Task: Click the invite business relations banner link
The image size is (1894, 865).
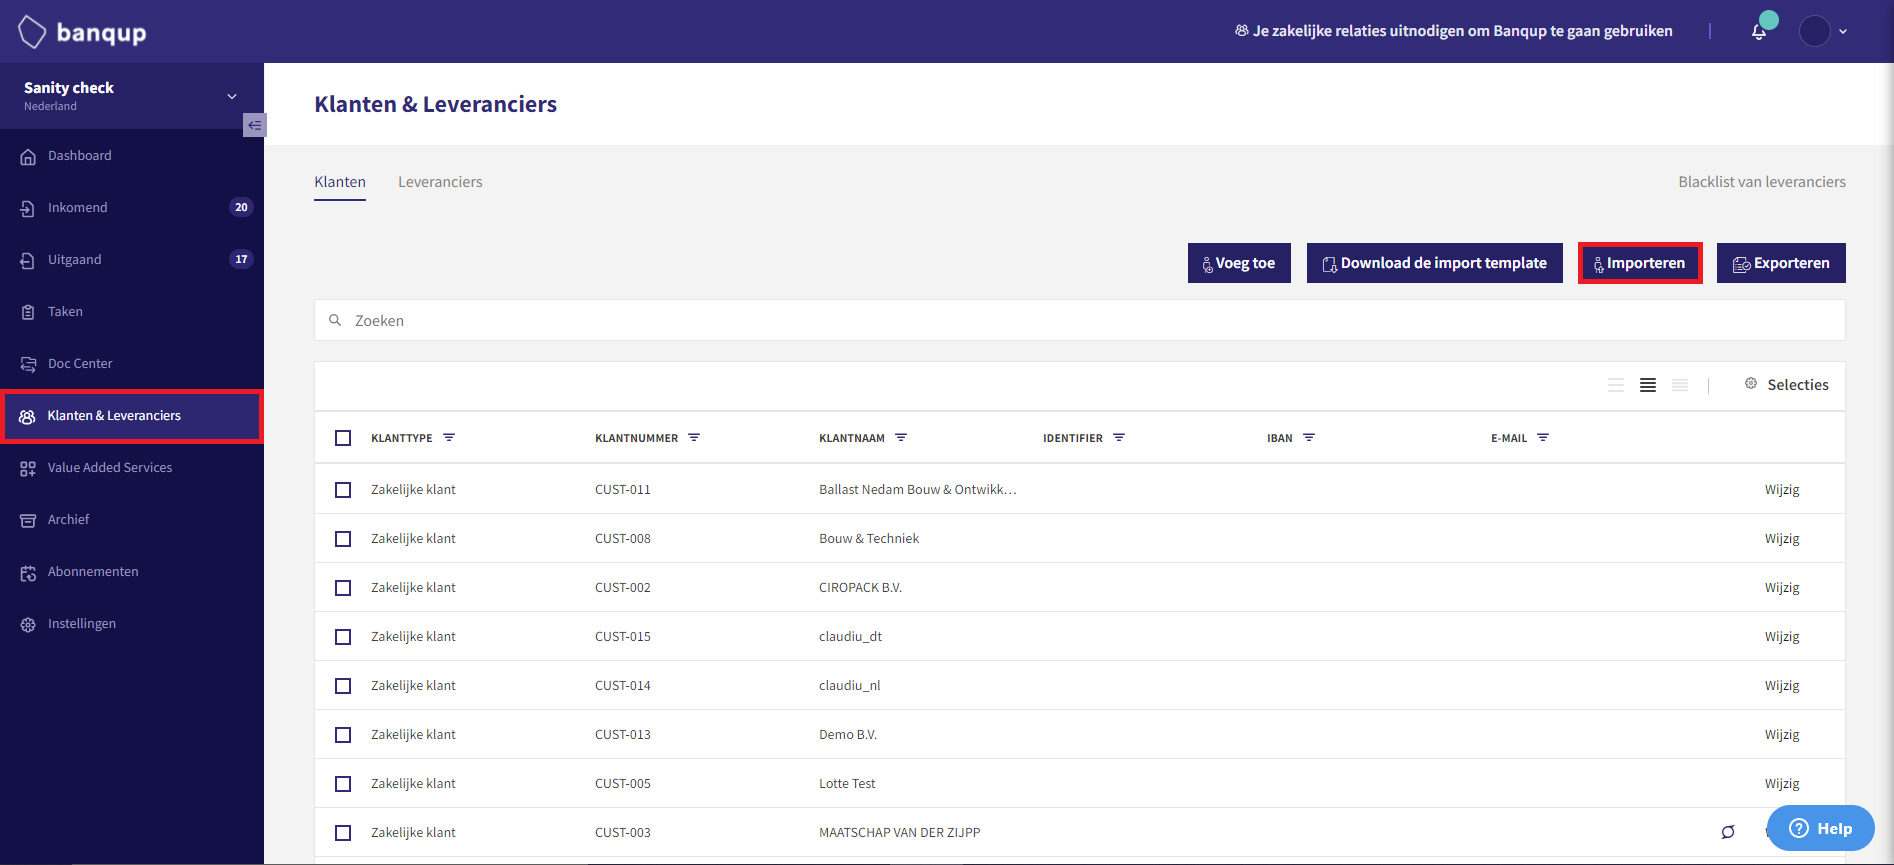Action: 1454,31
